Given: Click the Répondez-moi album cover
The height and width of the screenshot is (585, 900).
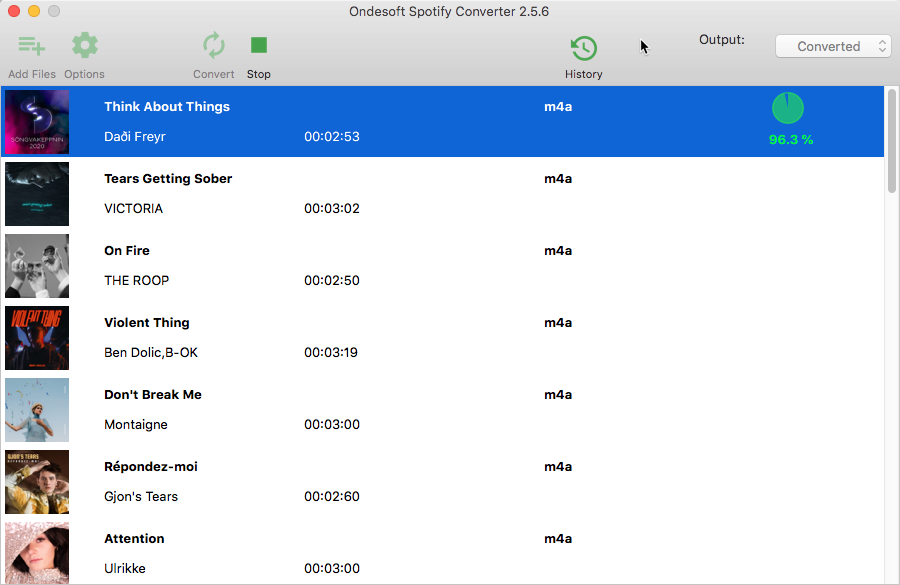Looking at the screenshot, I should point(37,482).
